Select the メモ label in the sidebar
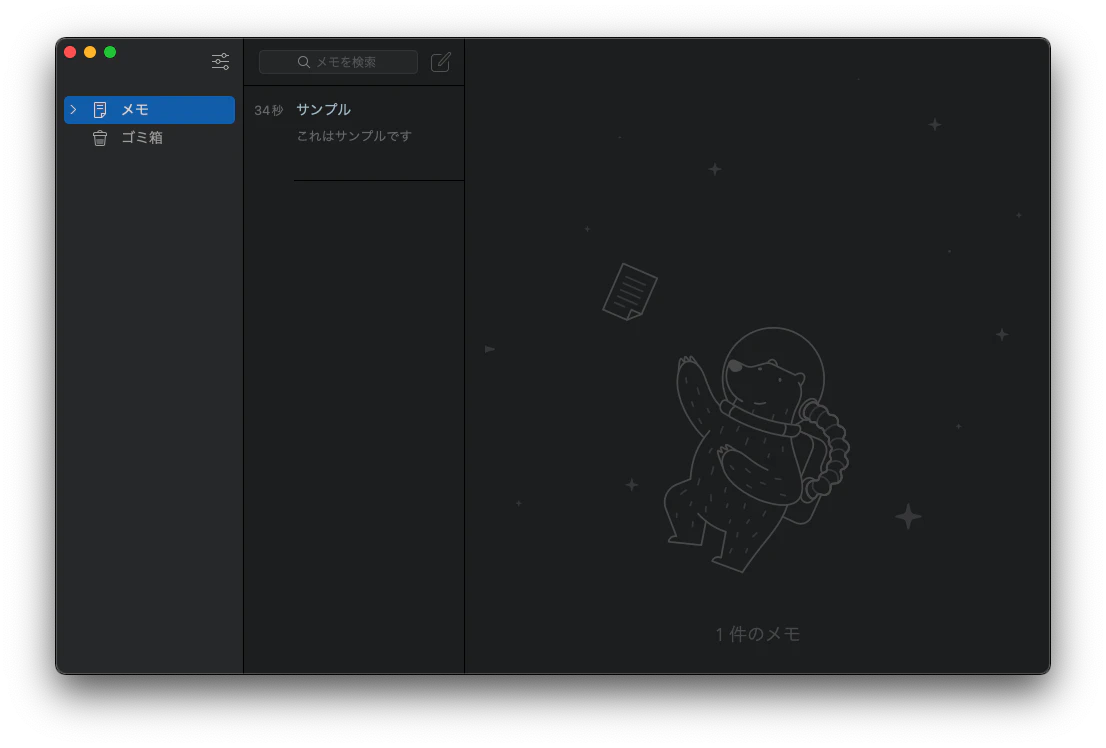Screen dimensions: 1106x748 pos(135,110)
